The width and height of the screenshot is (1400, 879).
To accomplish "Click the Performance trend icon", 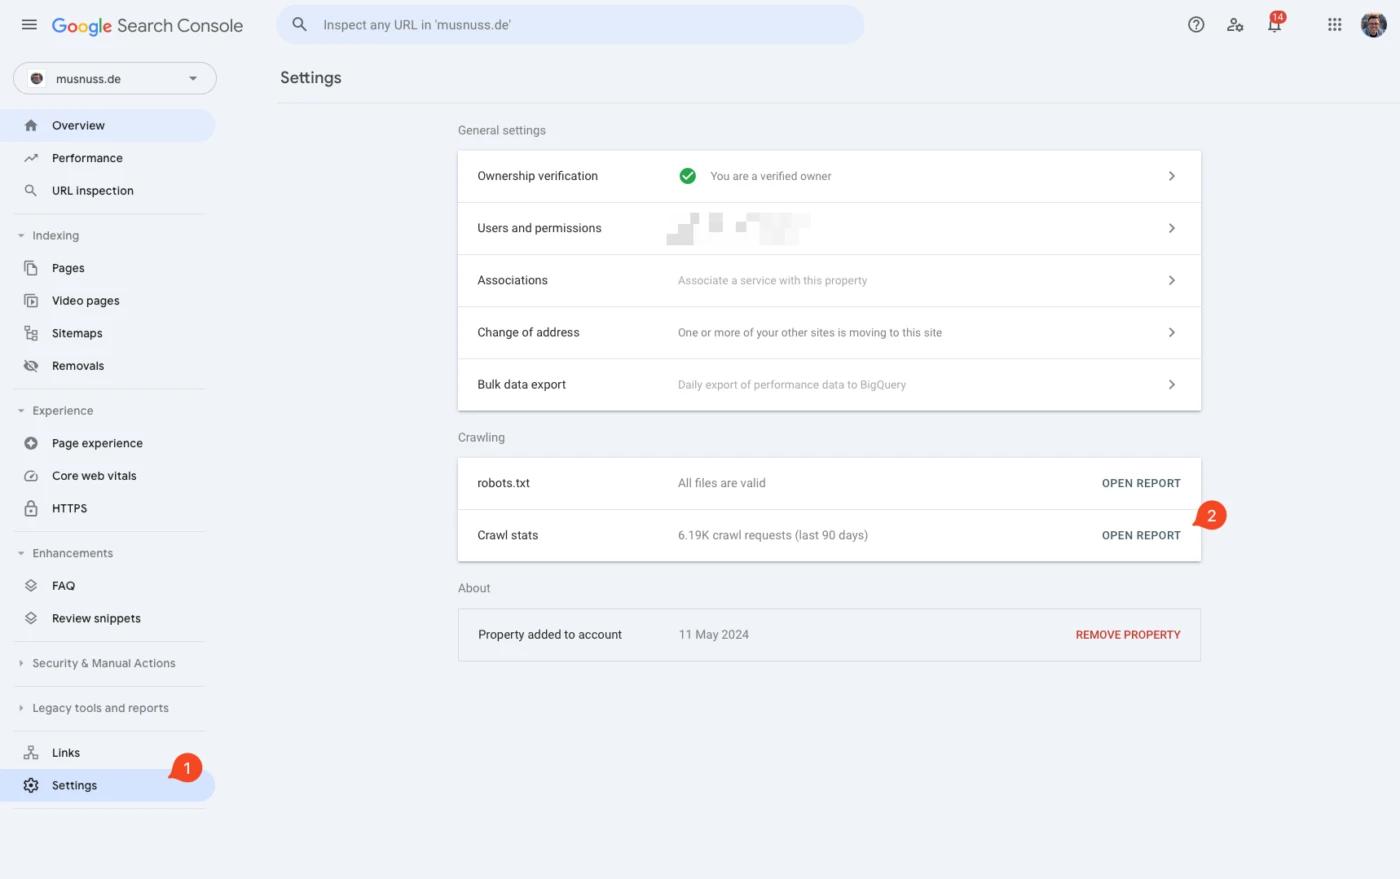I will pyautogui.click(x=31, y=158).
